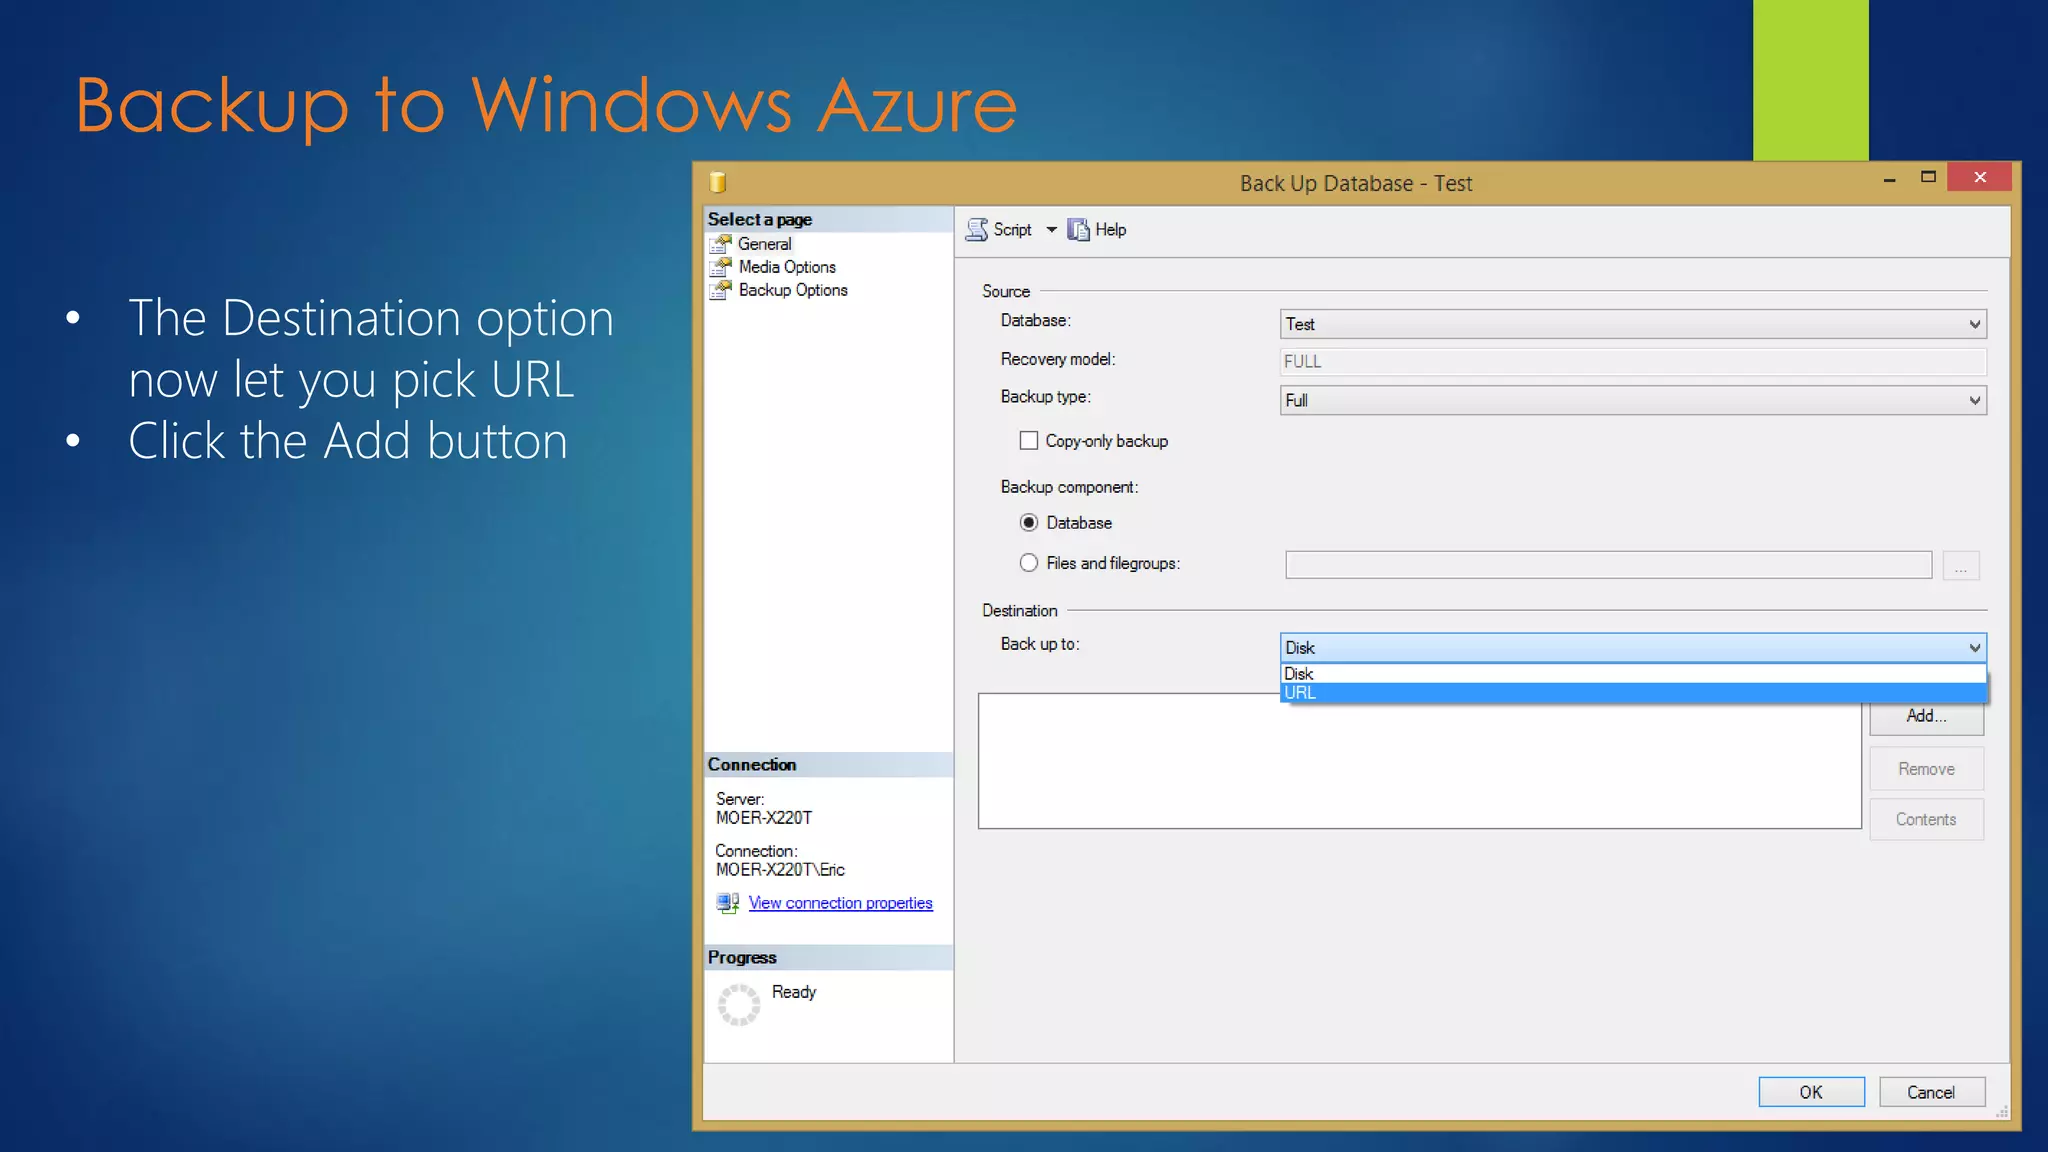Viewport: 2048px width, 1152px height.
Task: Open the Backup Options page
Action: (x=793, y=290)
